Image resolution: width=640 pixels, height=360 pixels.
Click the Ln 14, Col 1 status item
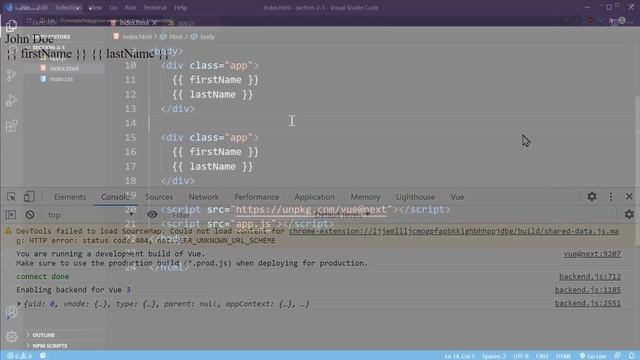click(459, 356)
